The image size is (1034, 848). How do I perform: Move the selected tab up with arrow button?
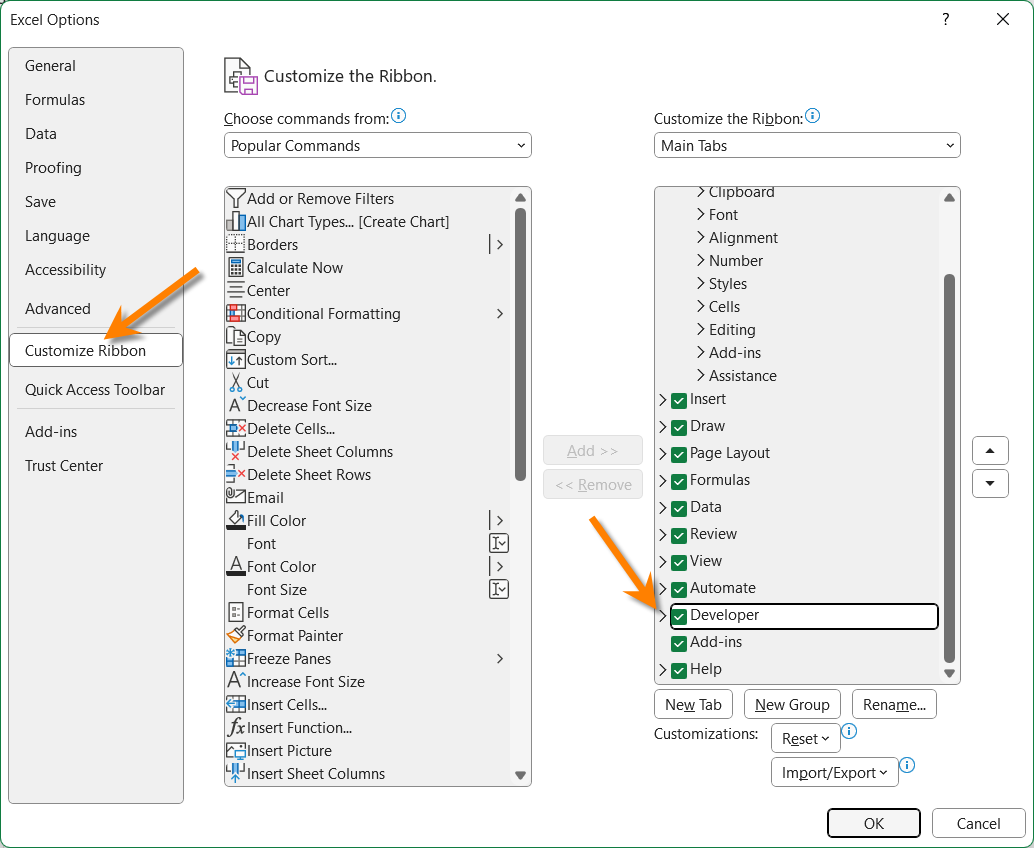coord(990,451)
